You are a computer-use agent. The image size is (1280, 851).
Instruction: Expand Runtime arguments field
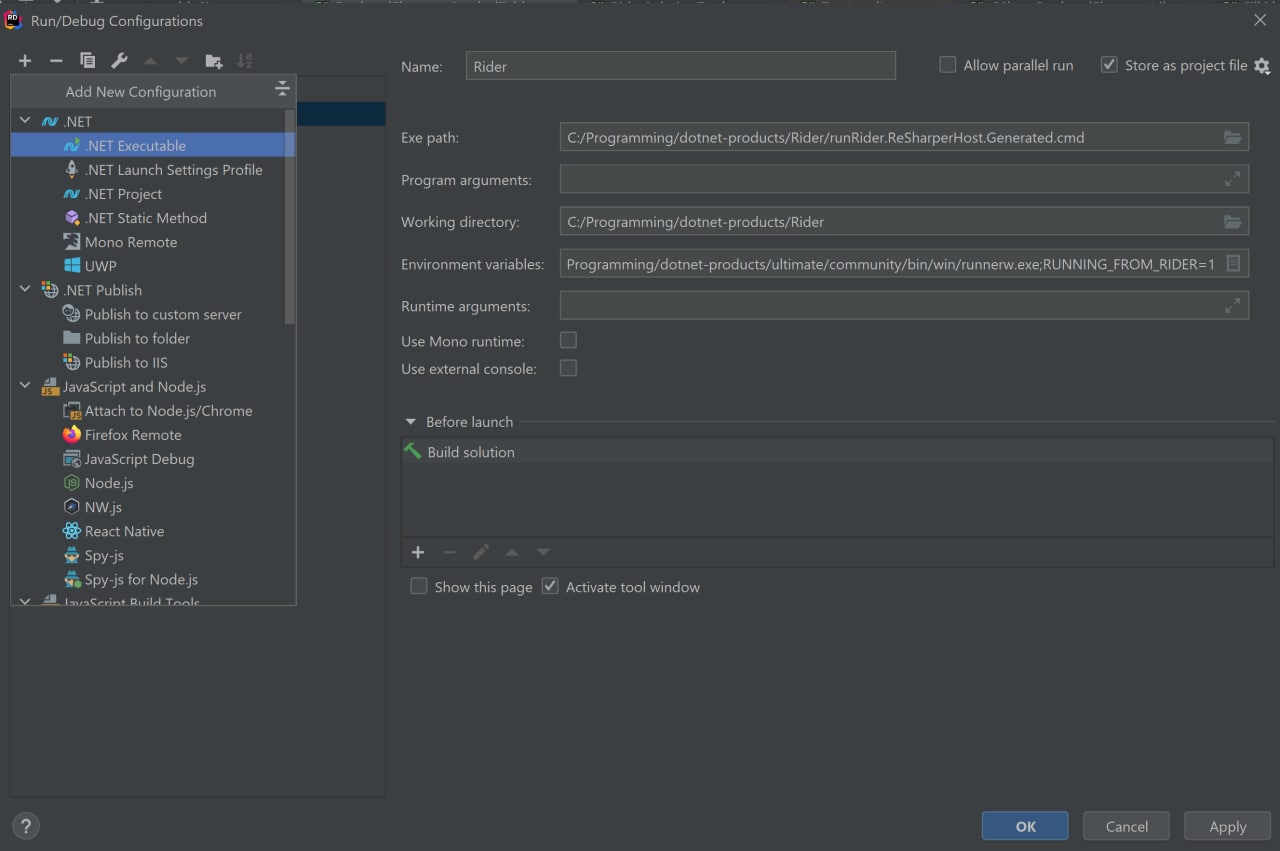(1233, 306)
